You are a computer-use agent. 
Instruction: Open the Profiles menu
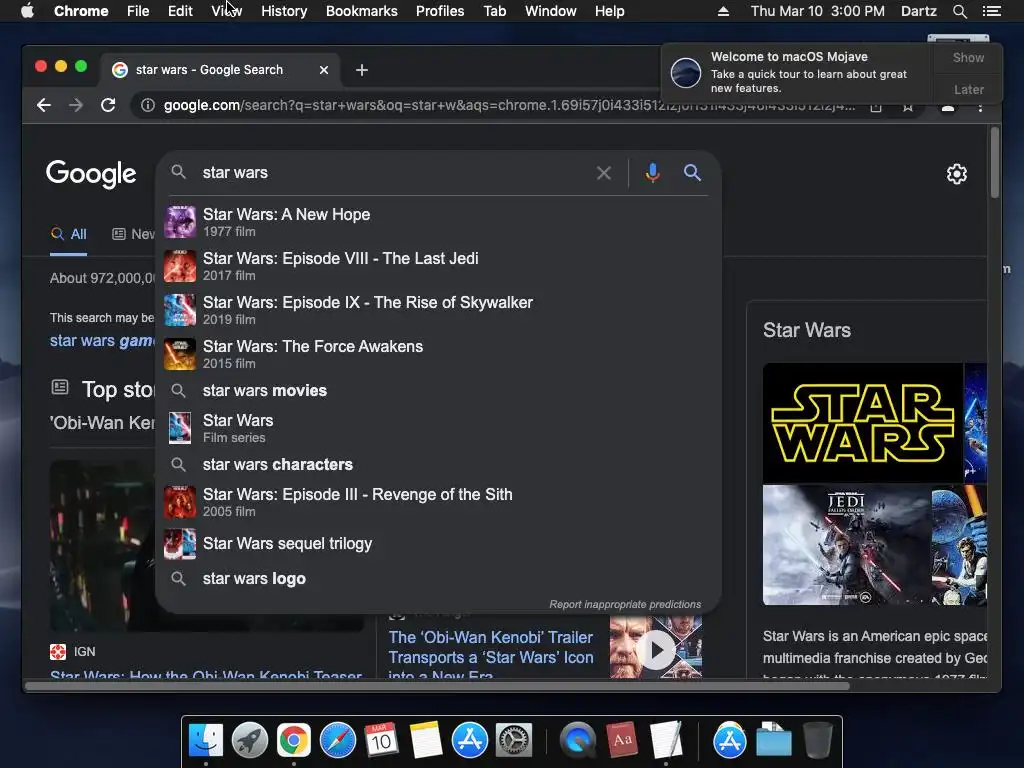pyautogui.click(x=440, y=11)
